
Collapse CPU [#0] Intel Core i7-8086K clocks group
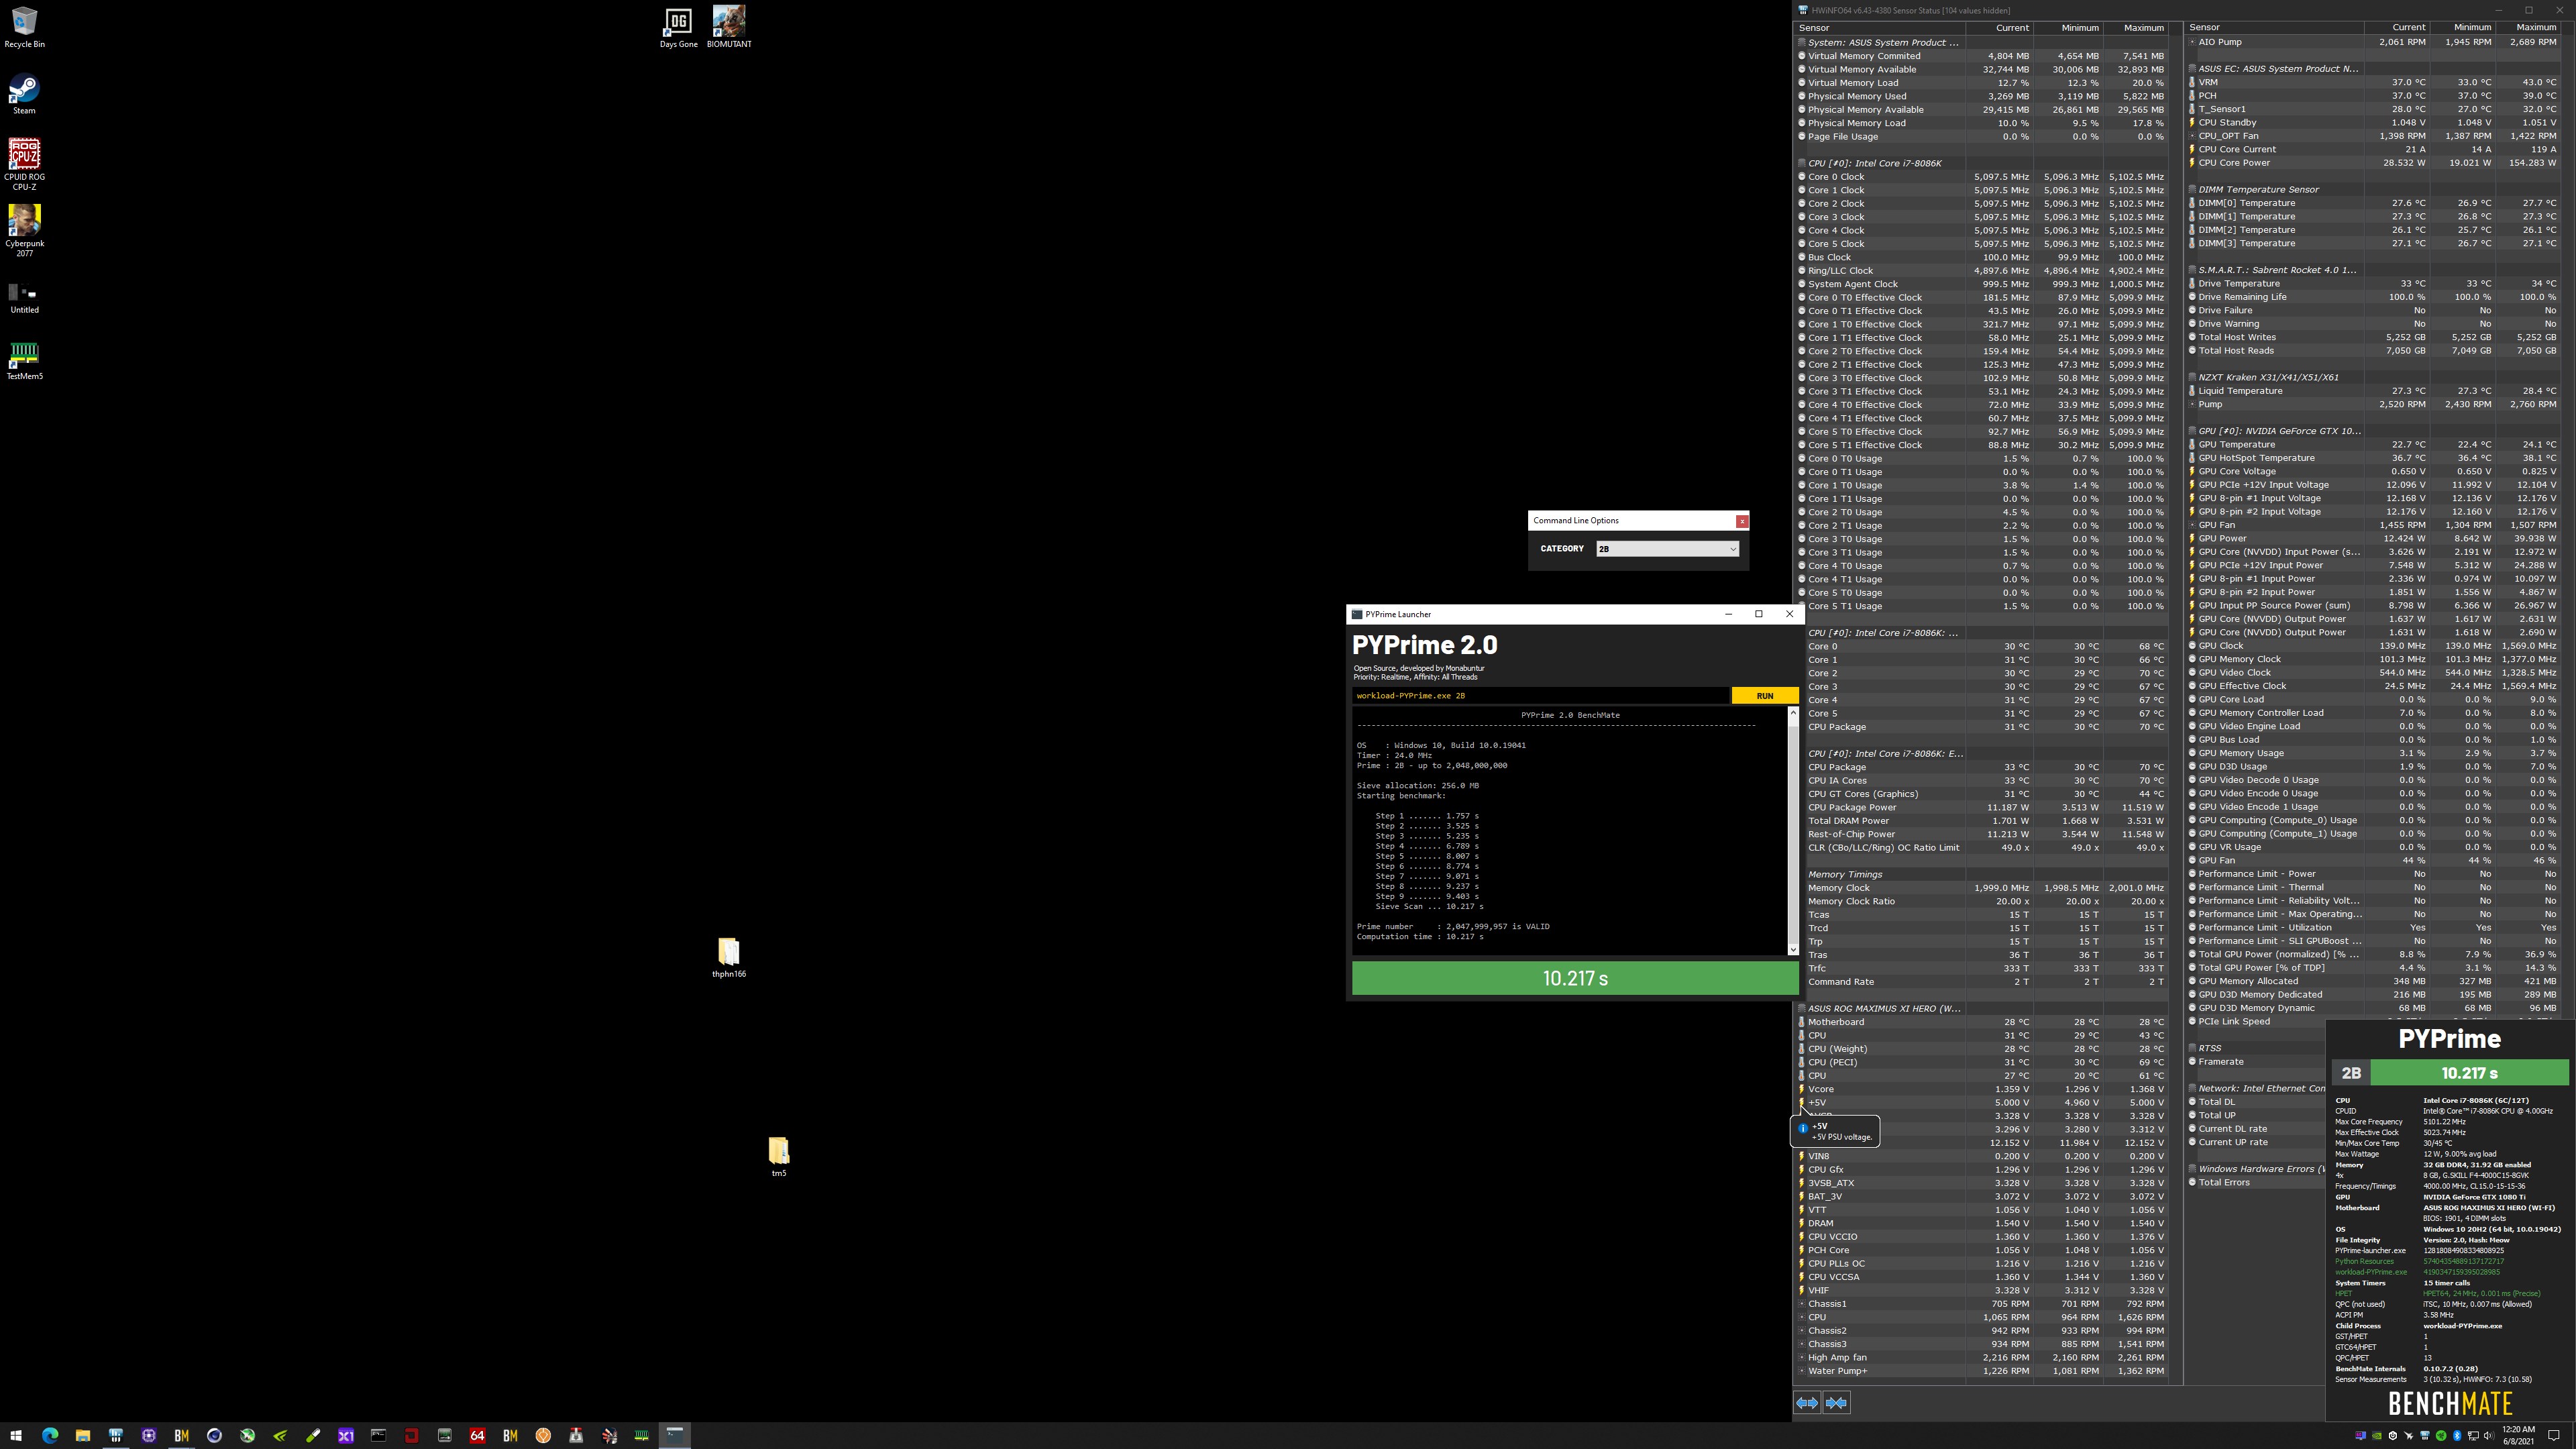point(1802,163)
